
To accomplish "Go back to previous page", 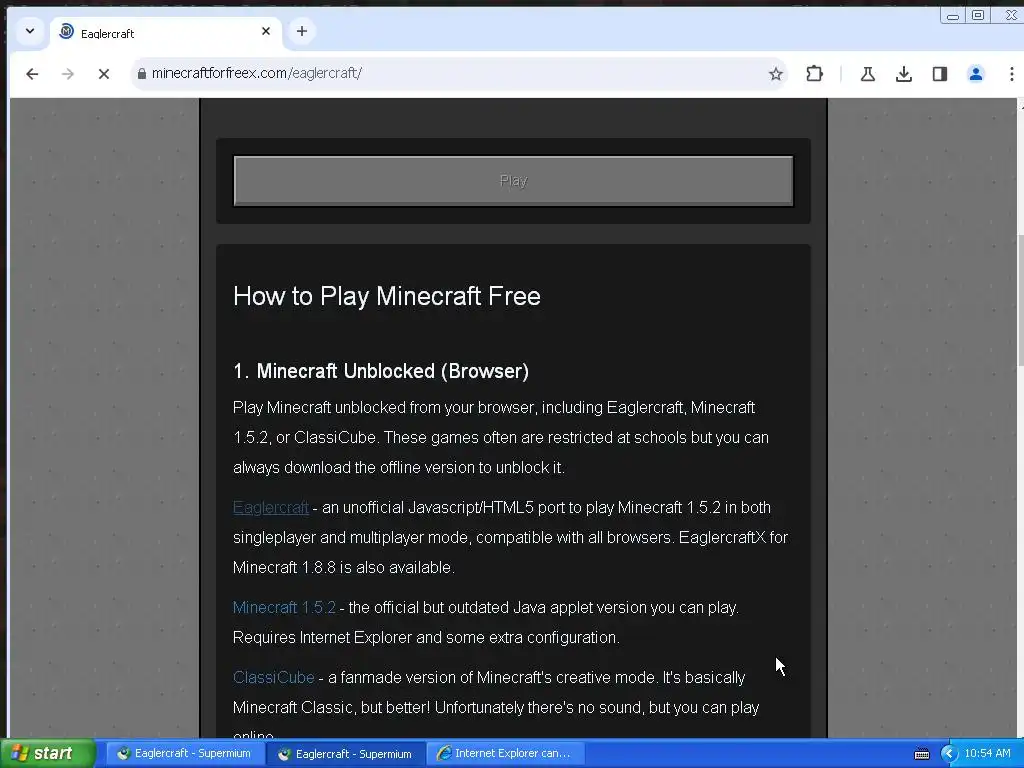I will click(32, 74).
